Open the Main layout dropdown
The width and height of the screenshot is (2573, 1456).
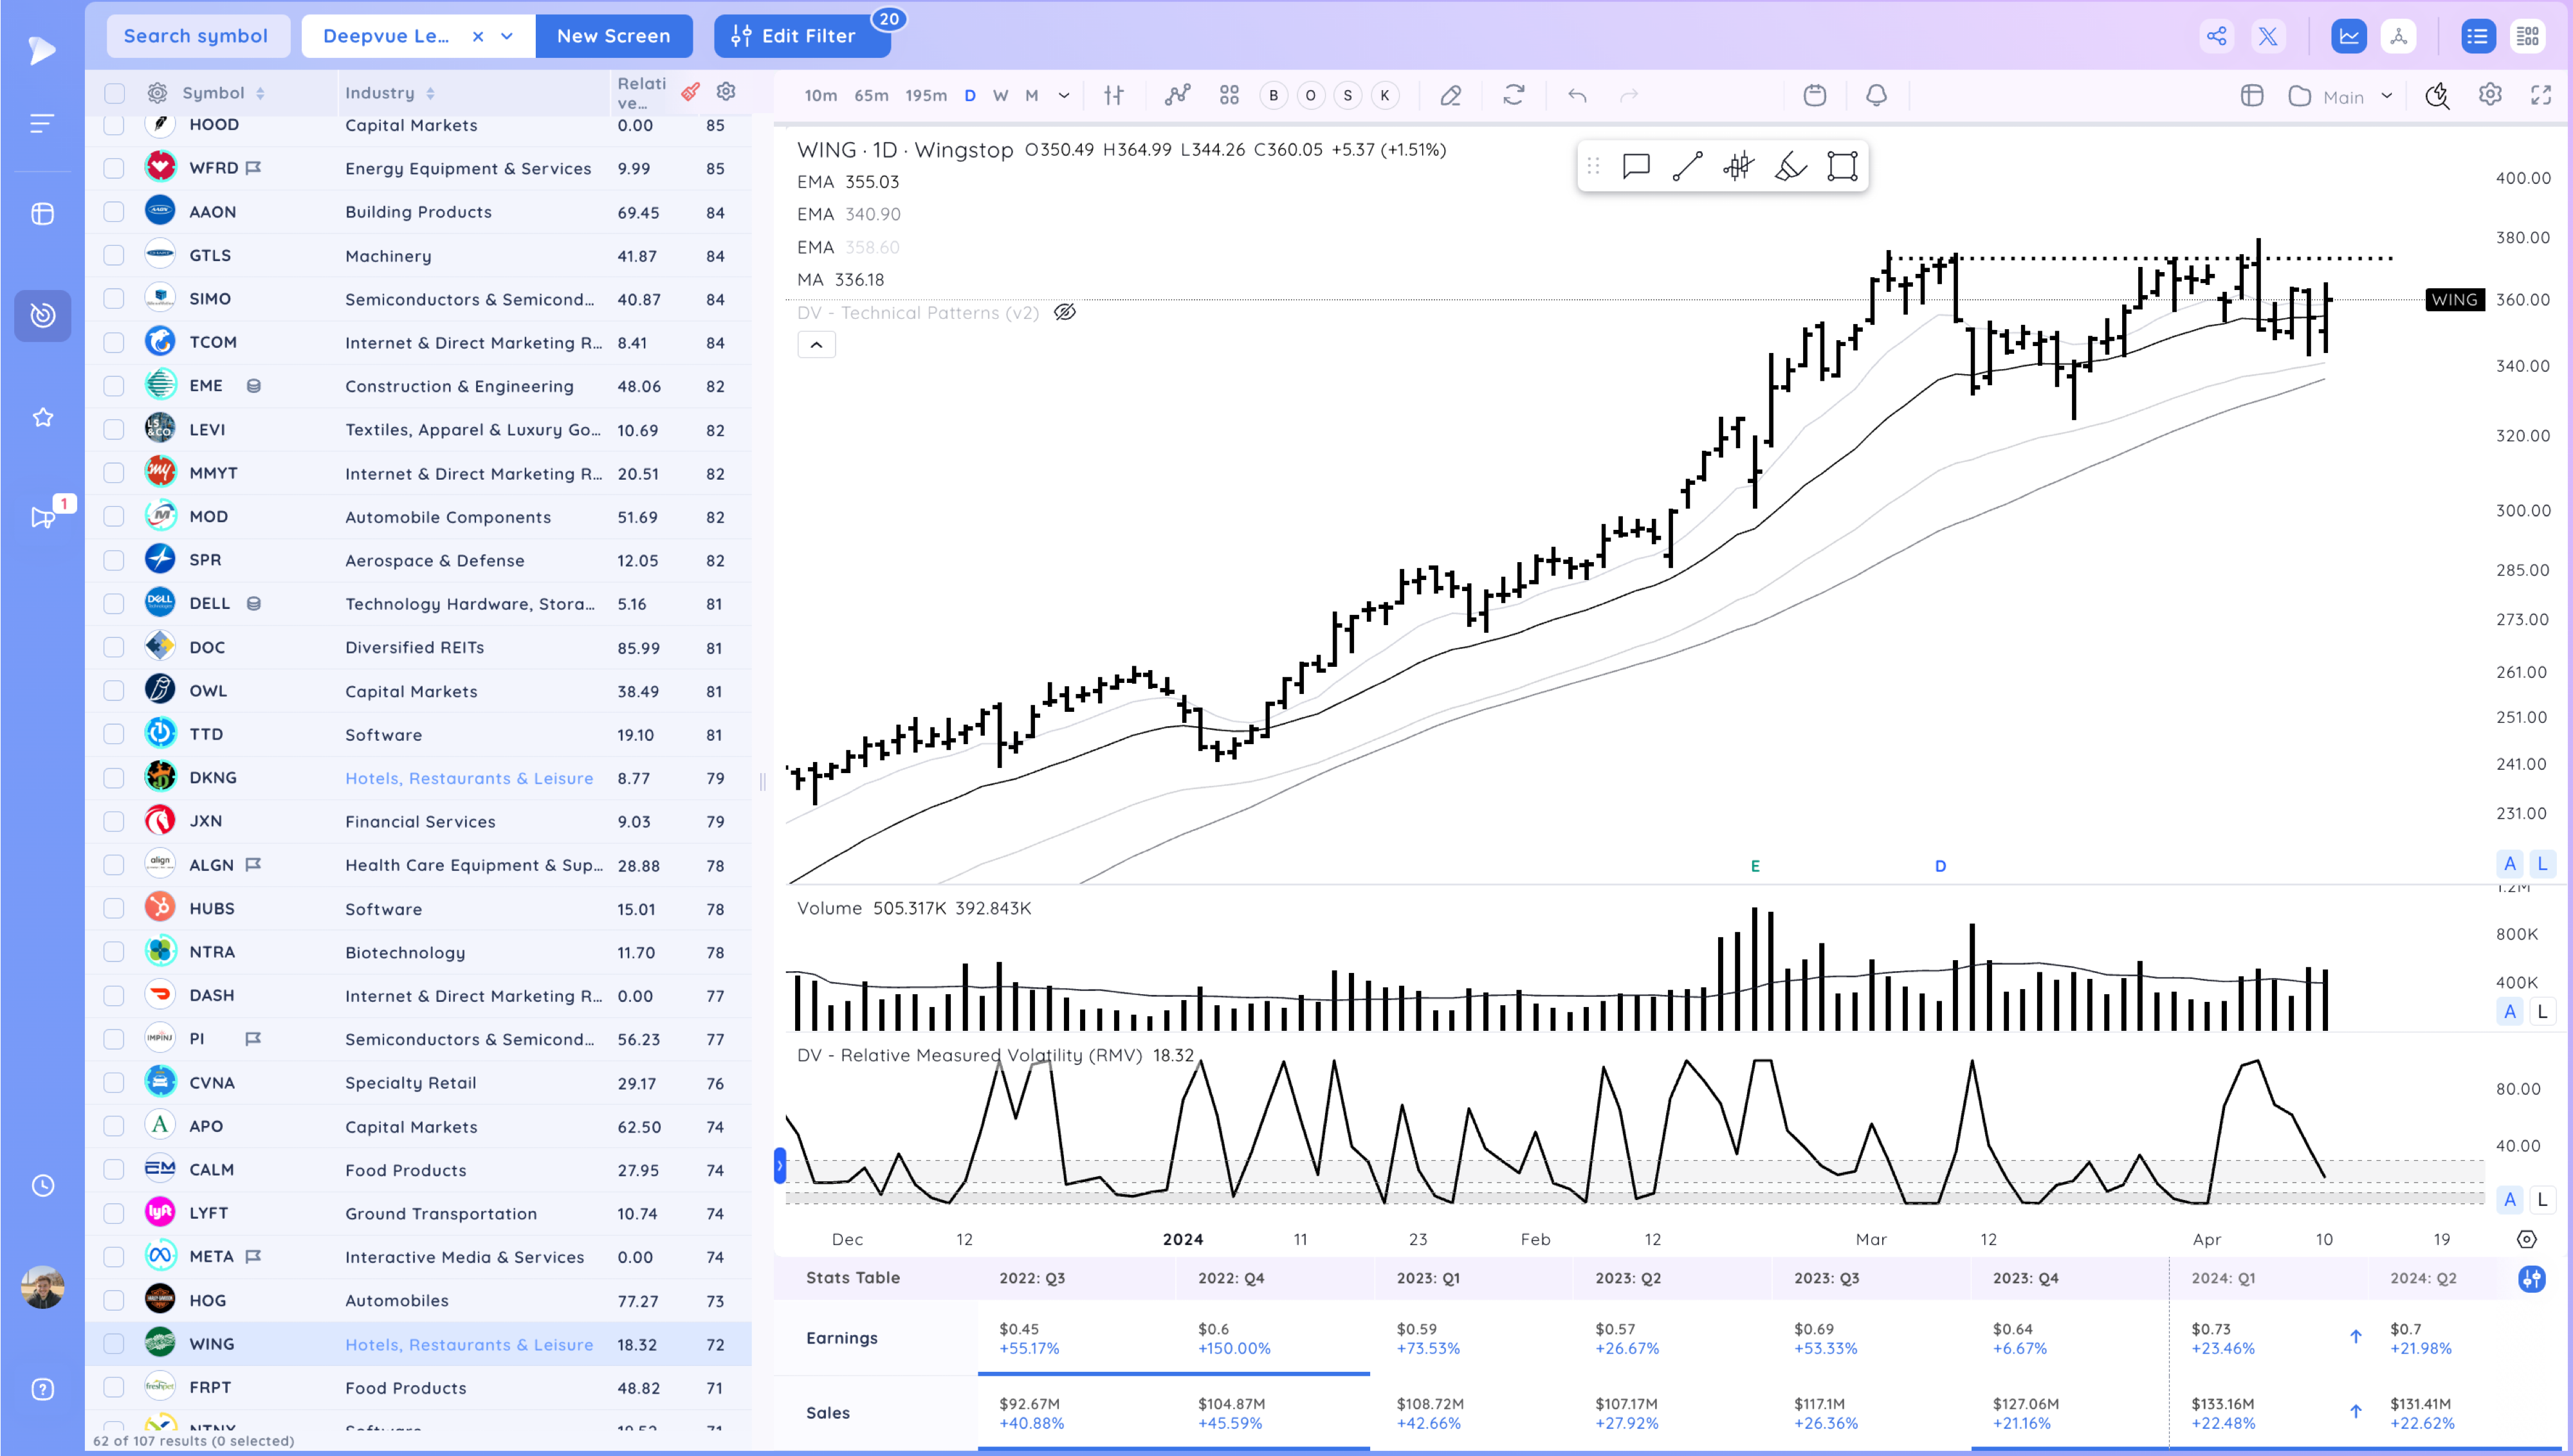click(x=2341, y=96)
